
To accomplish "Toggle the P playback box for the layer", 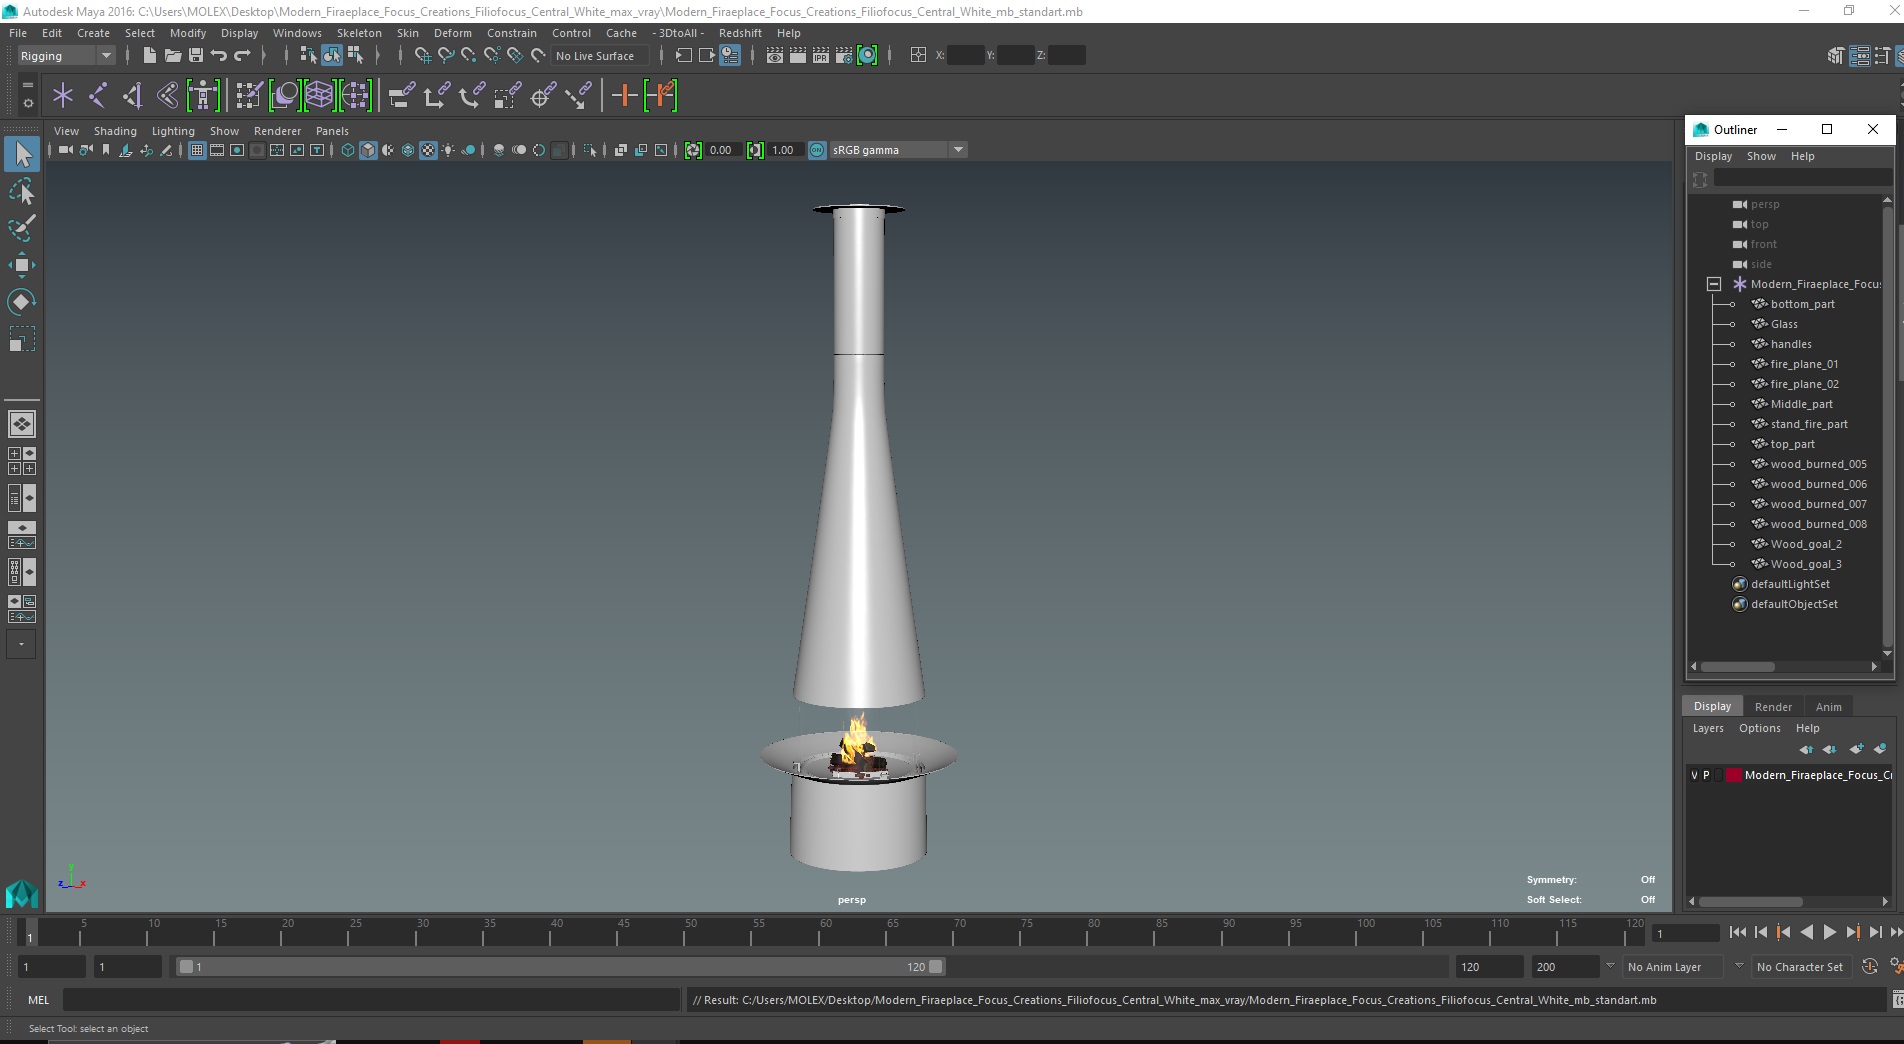I will point(1706,775).
